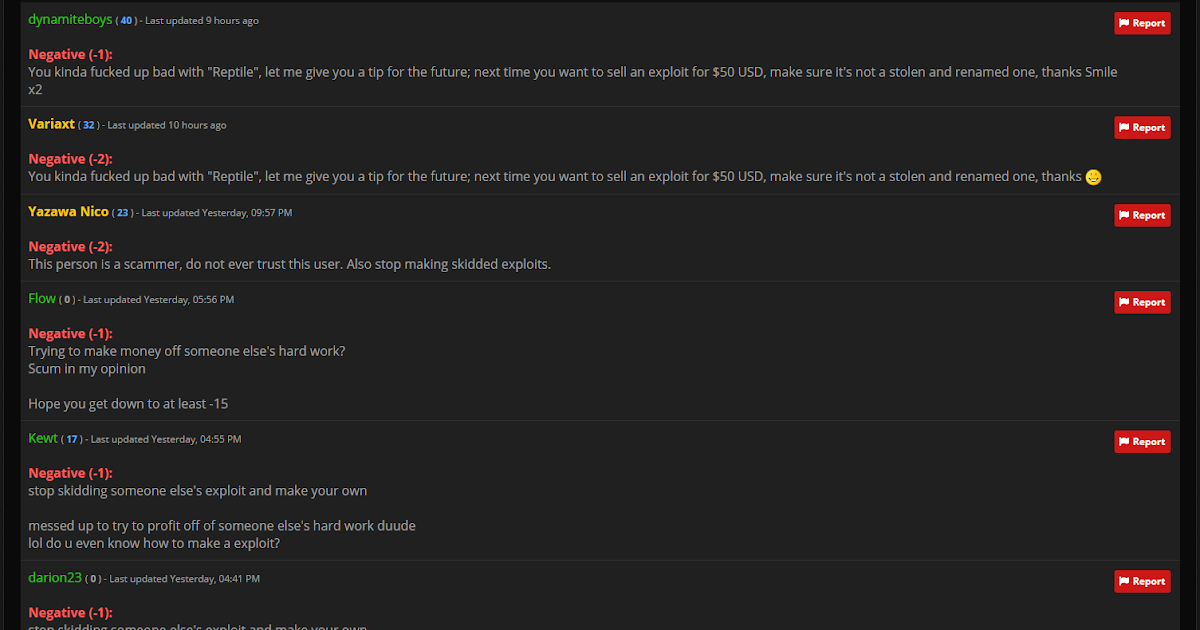Report darion23's reputation comment
1200x630 pixels.
(x=1142, y=581)
